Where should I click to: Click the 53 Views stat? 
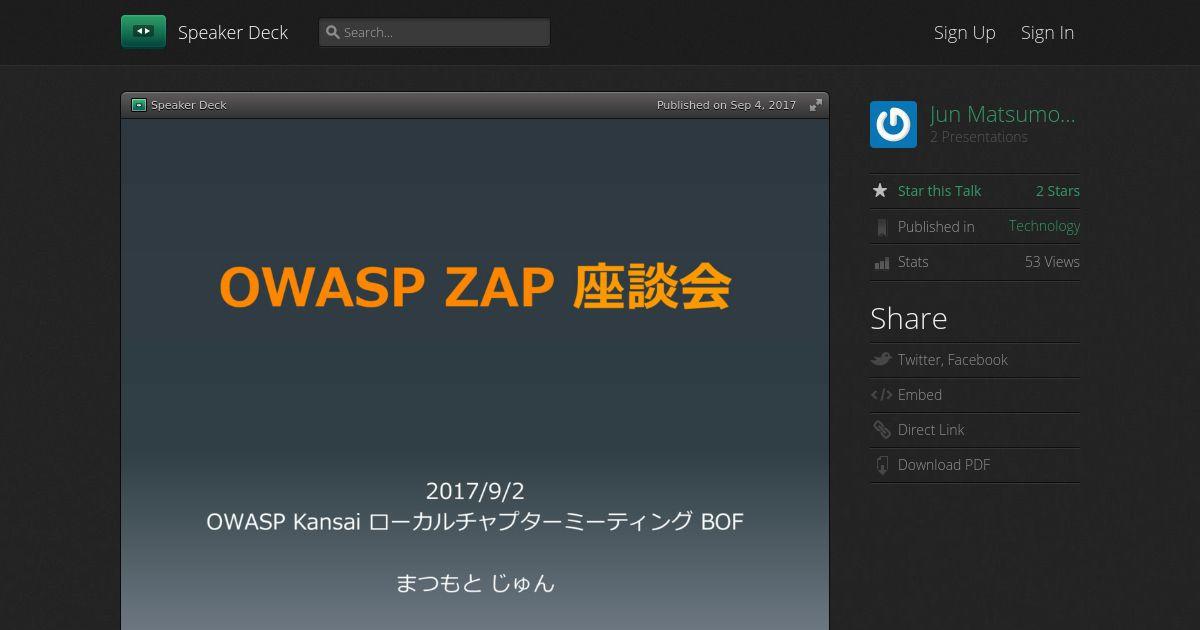tap(1052, 262)
